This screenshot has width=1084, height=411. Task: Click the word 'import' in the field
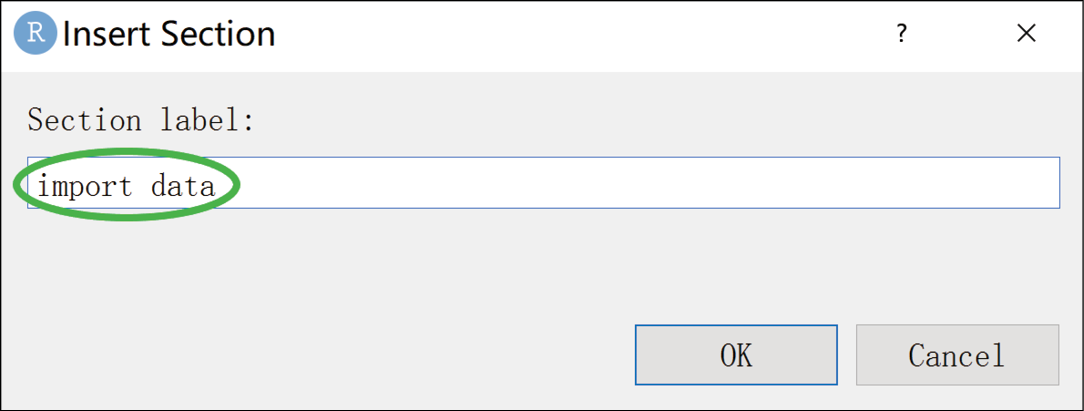85,185
